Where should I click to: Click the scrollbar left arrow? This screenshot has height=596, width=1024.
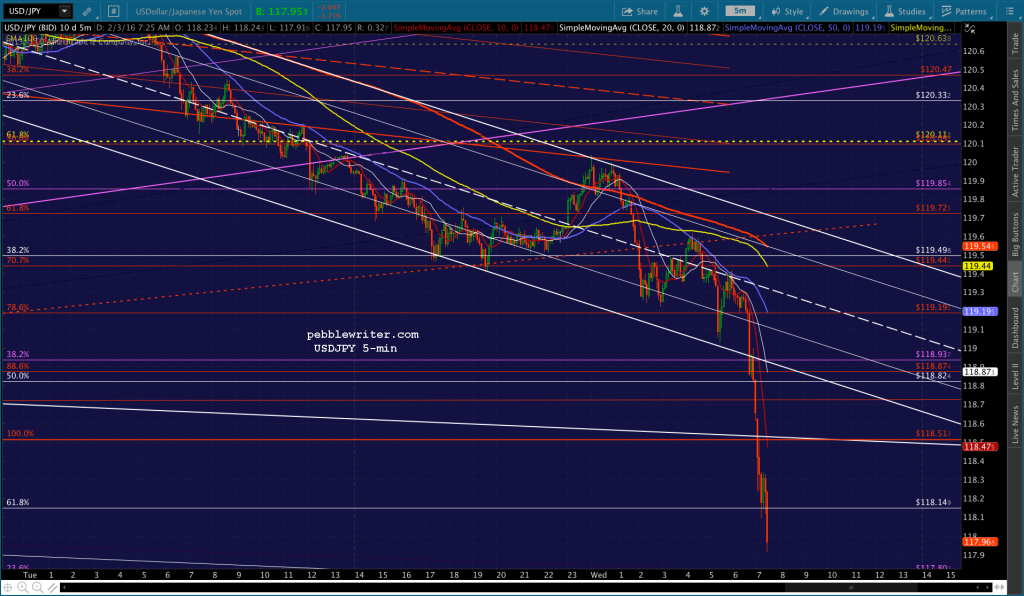point(64,588)
